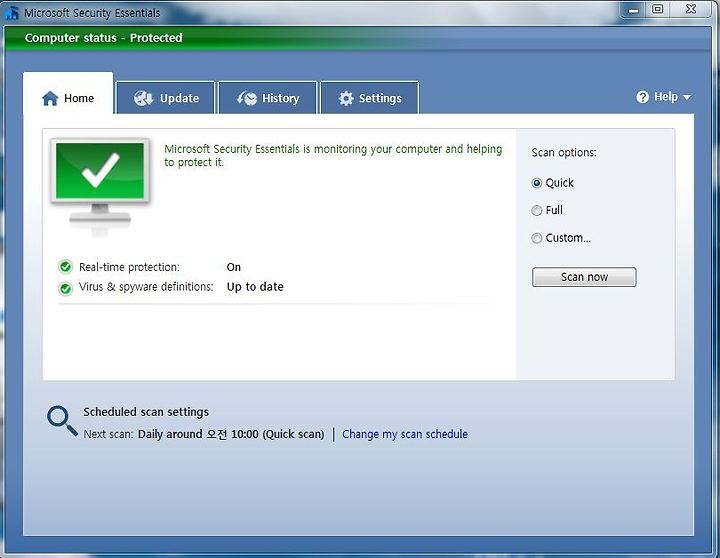Click the scheduled scan magnifying glass icon

click(62, 421)
